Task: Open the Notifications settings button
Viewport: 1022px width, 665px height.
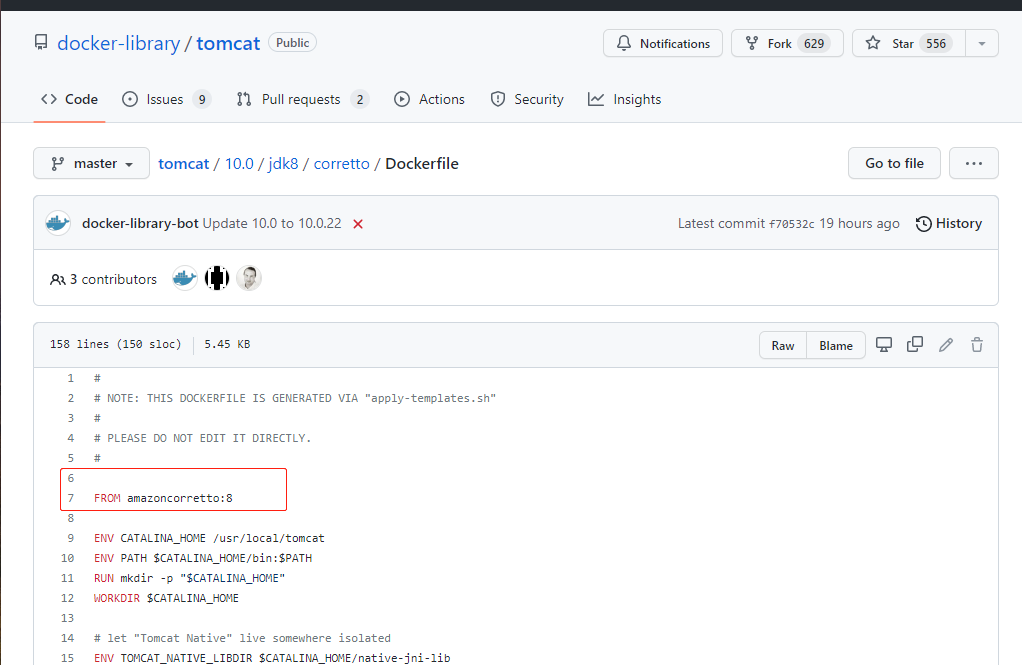Action: (663, 44)
